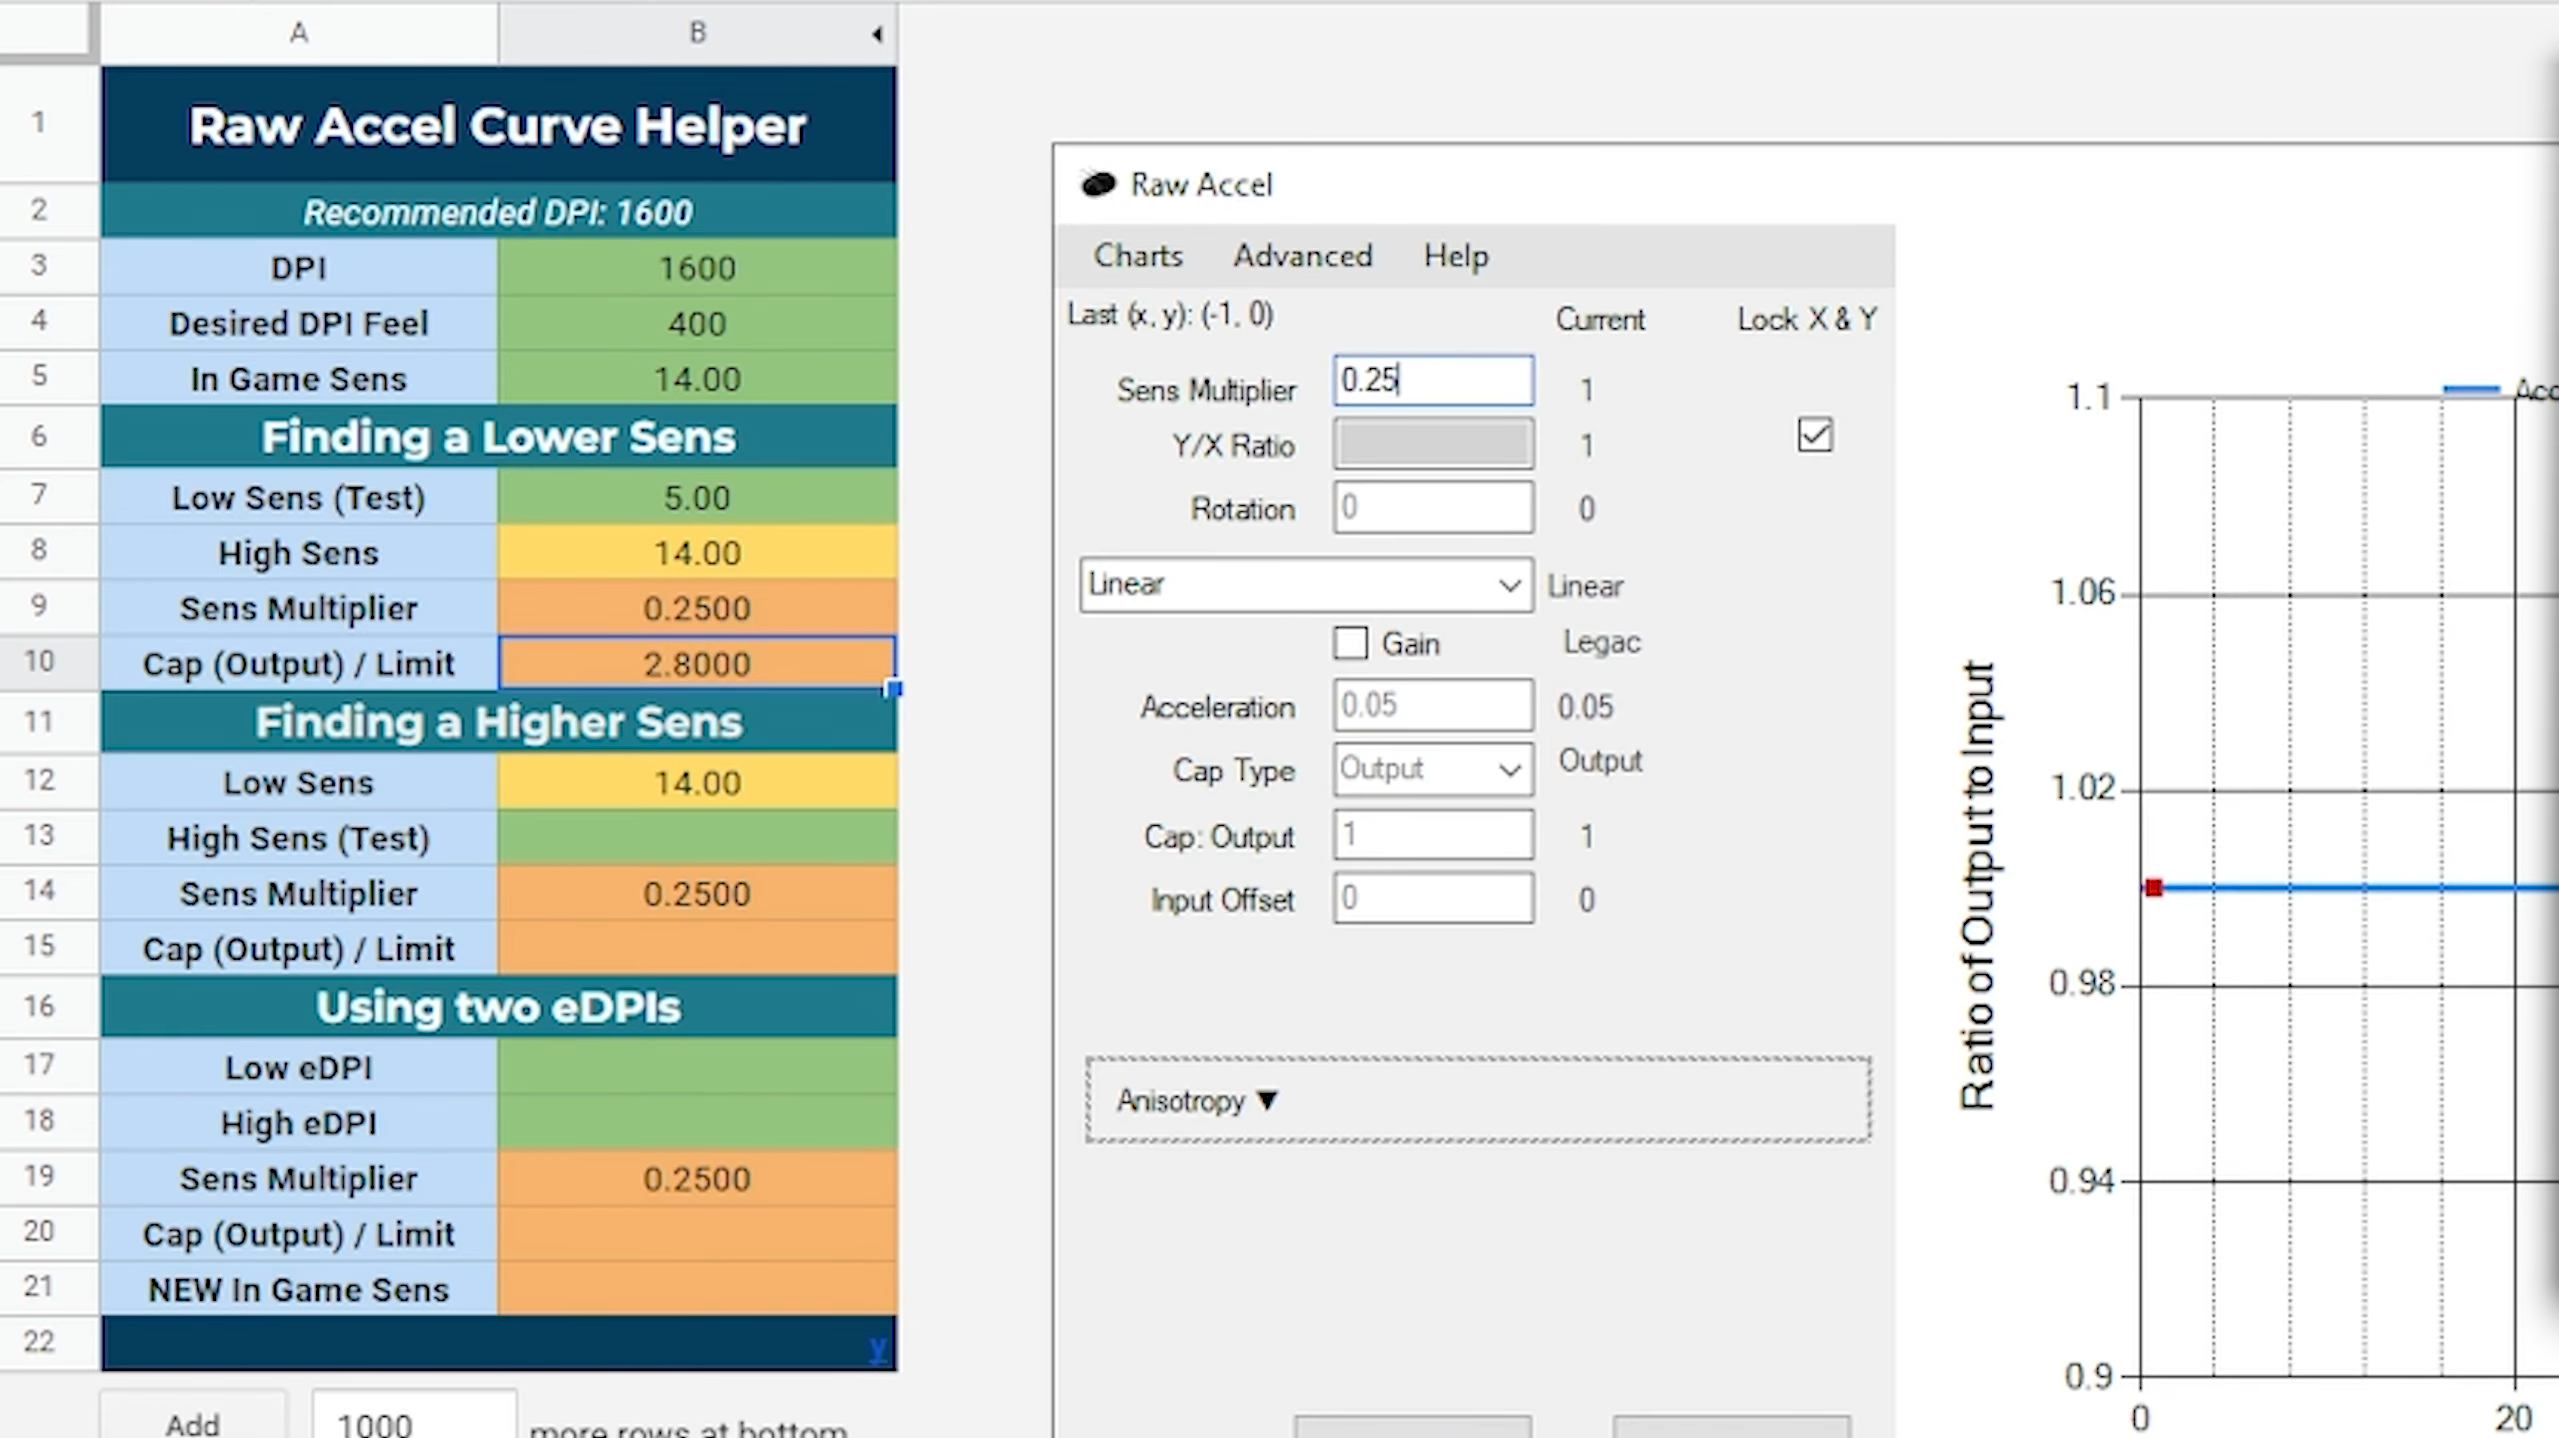The width and height of the screenshot is (2559, 1438).
Task: Open the Linear acceleration type dropdown
Action: tap(1306, 585)
